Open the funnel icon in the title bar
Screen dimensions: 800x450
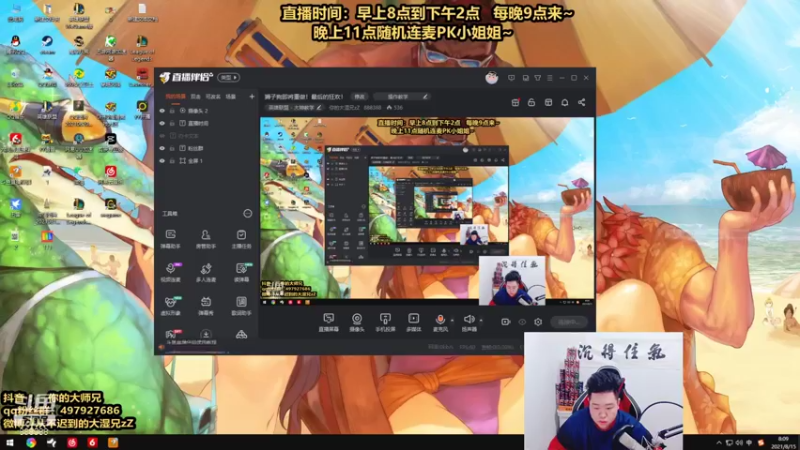click(537, 78)
